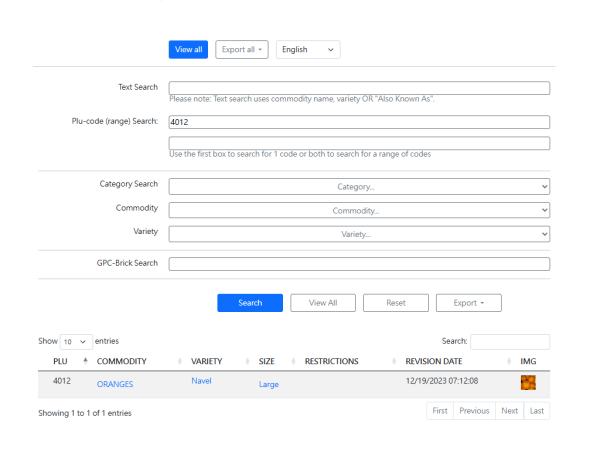Viewport: 600px width, 468px height.
Task: Open the Export dropdown beside Reset
Action: [469, 303]
